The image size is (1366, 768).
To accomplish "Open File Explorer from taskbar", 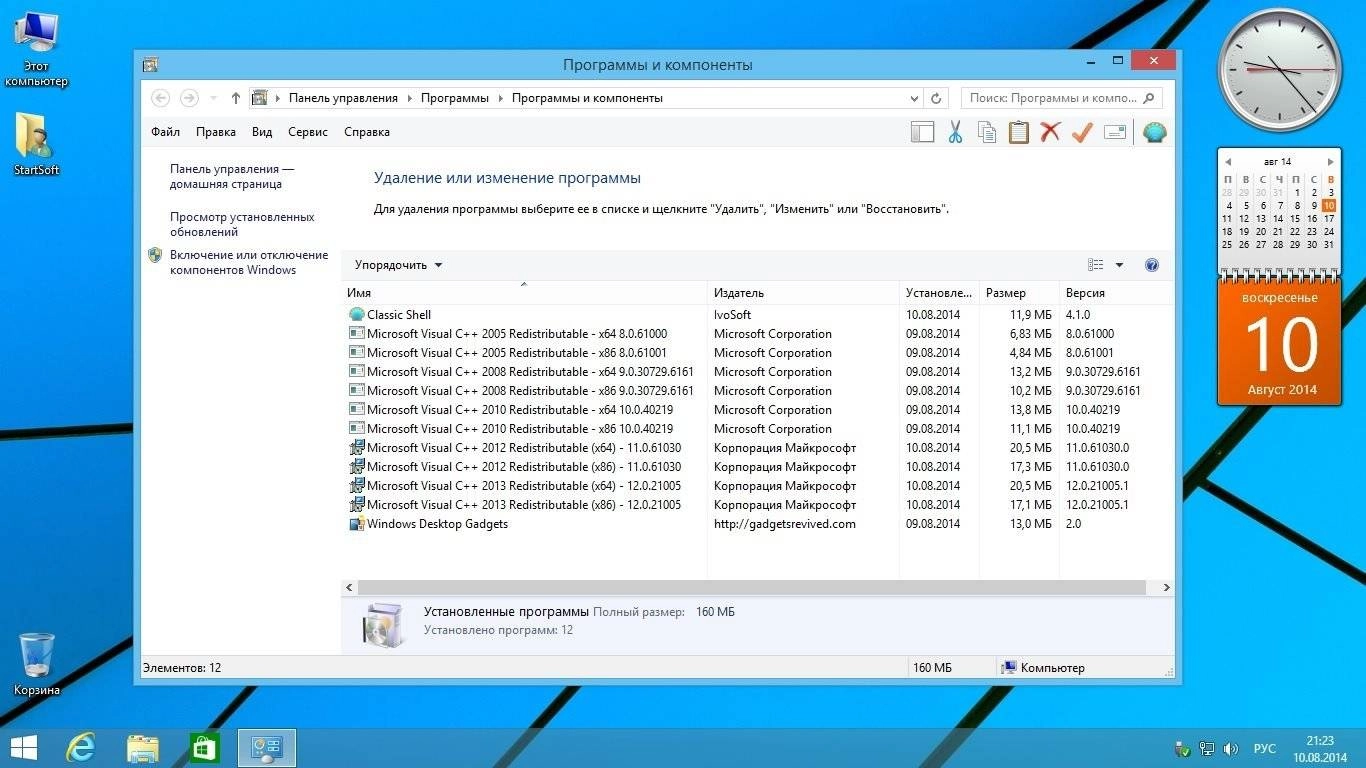I will (143, 748).
